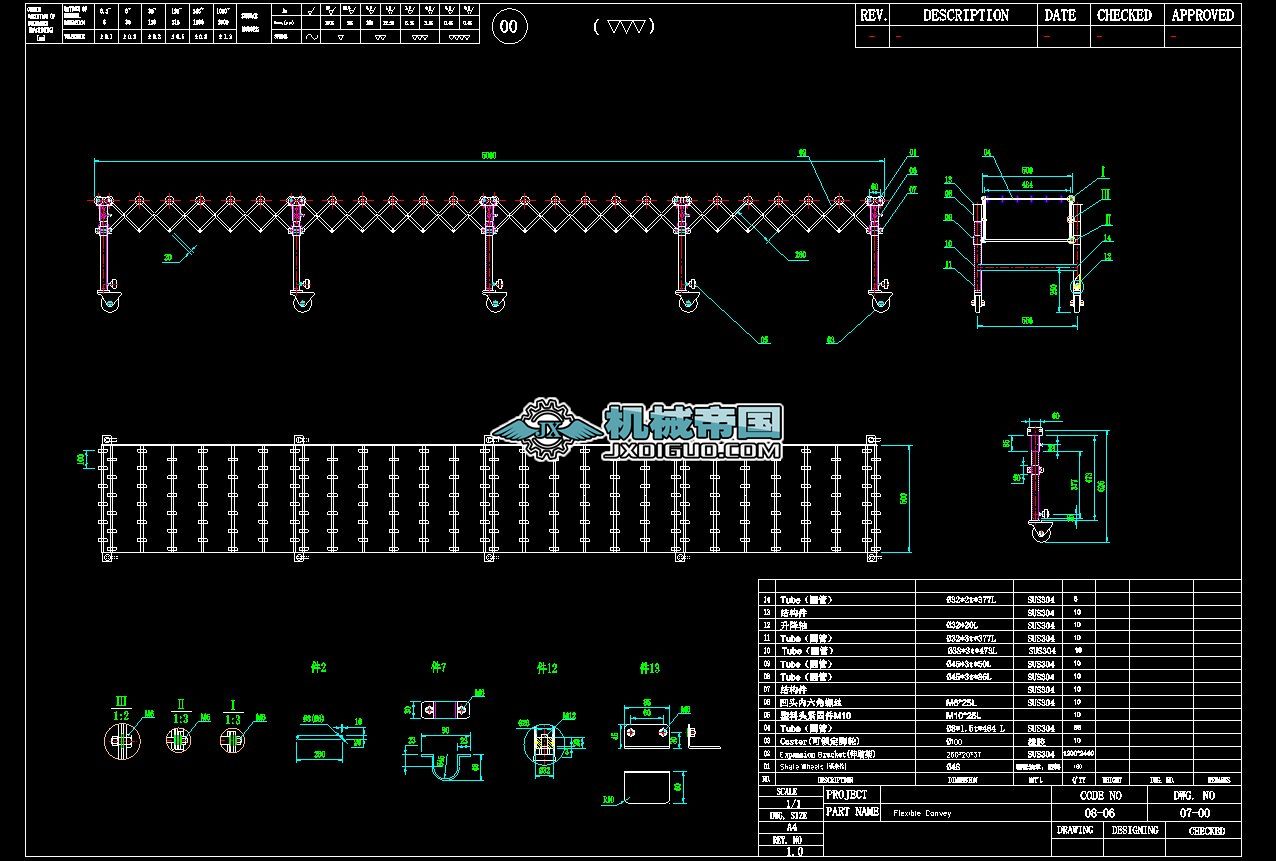Select the PART NAME label
1276x861 pixels.
click(853, 812)
